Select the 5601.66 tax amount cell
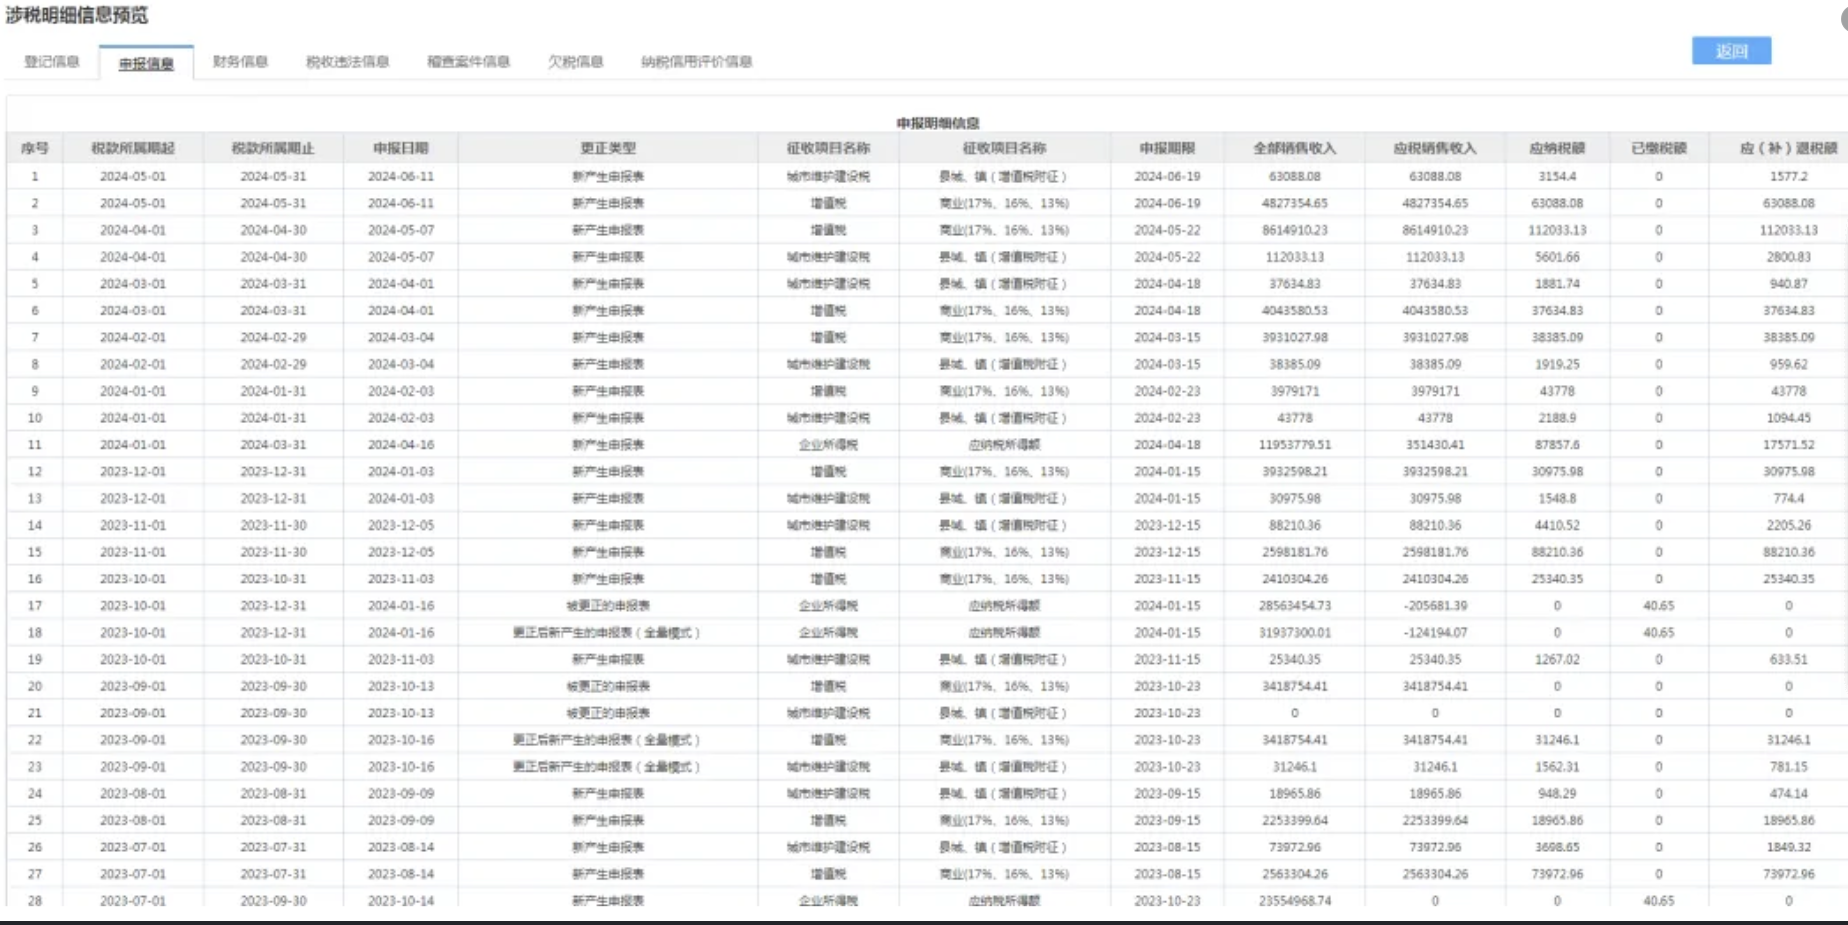This screenshot has width=1848, height=925. pyautogui.click(x=1557, y=257)
